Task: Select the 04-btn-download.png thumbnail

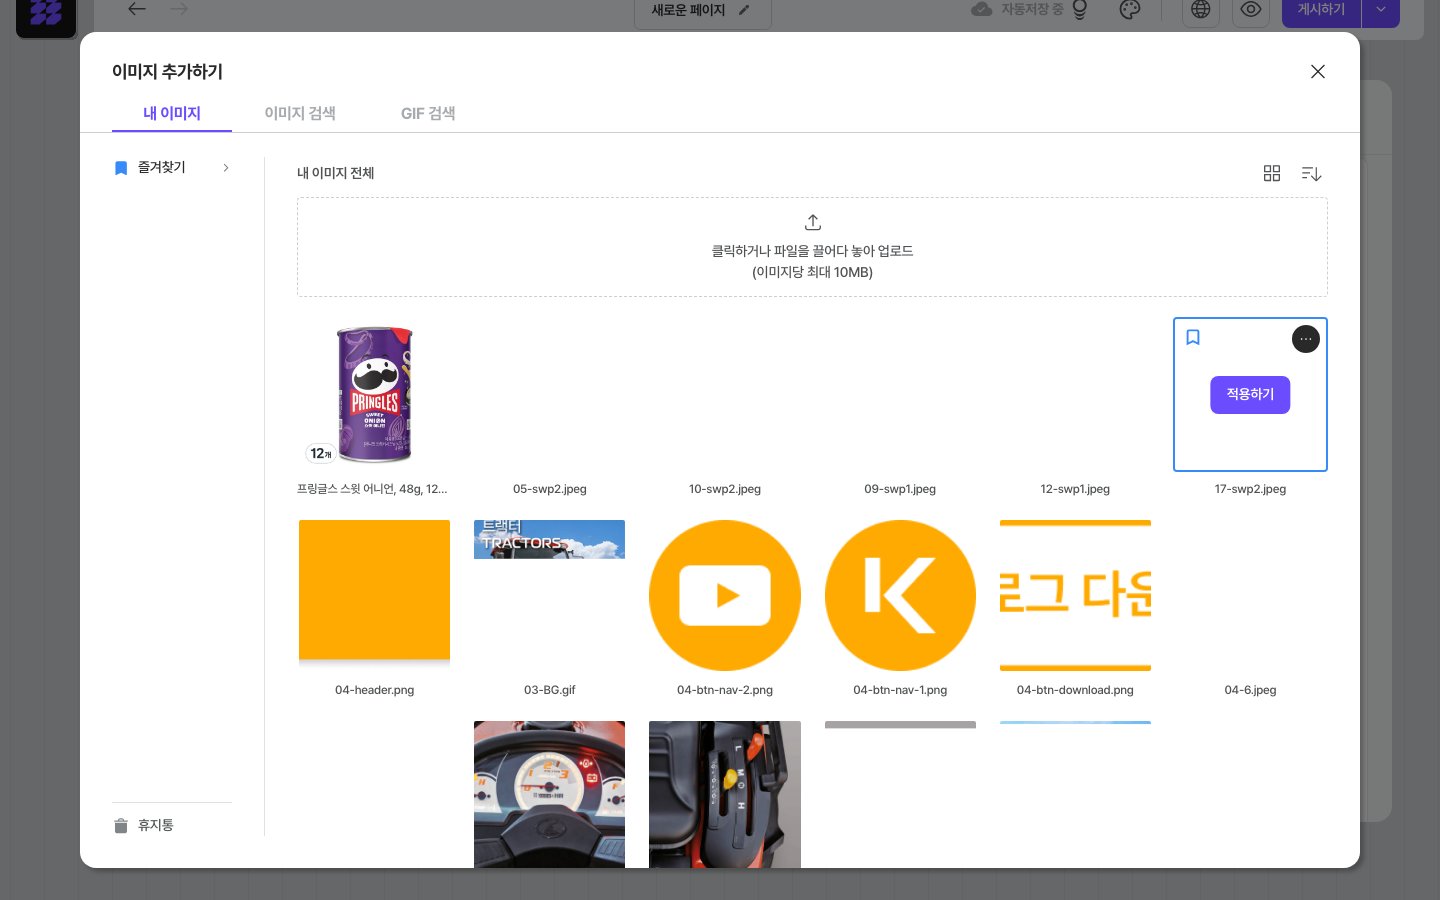Action: coord(1075,595)
